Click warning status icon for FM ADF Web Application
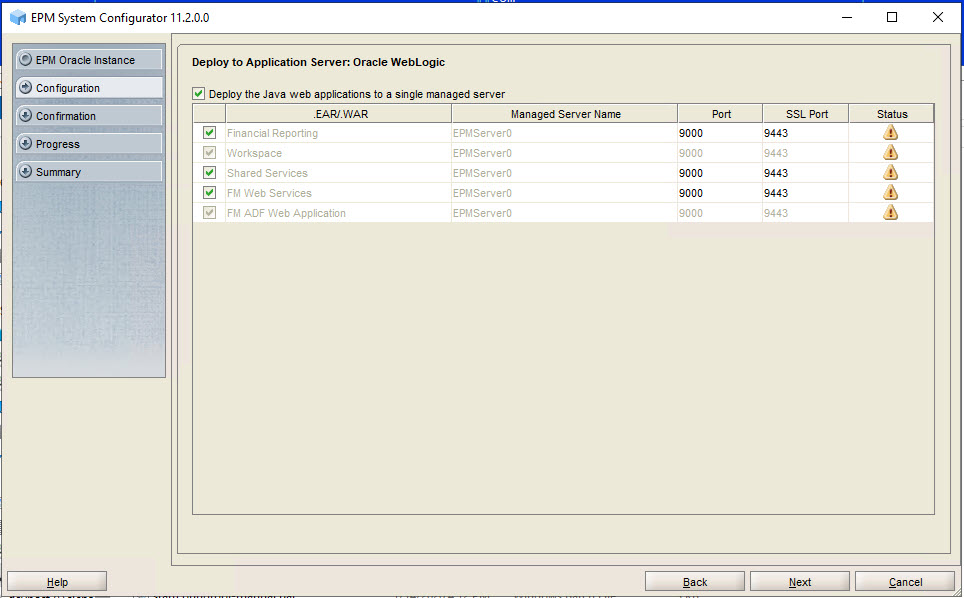Image resolution: width=964 pixels, height=598 pixels. pyautogui.click(x=890, y=213)
